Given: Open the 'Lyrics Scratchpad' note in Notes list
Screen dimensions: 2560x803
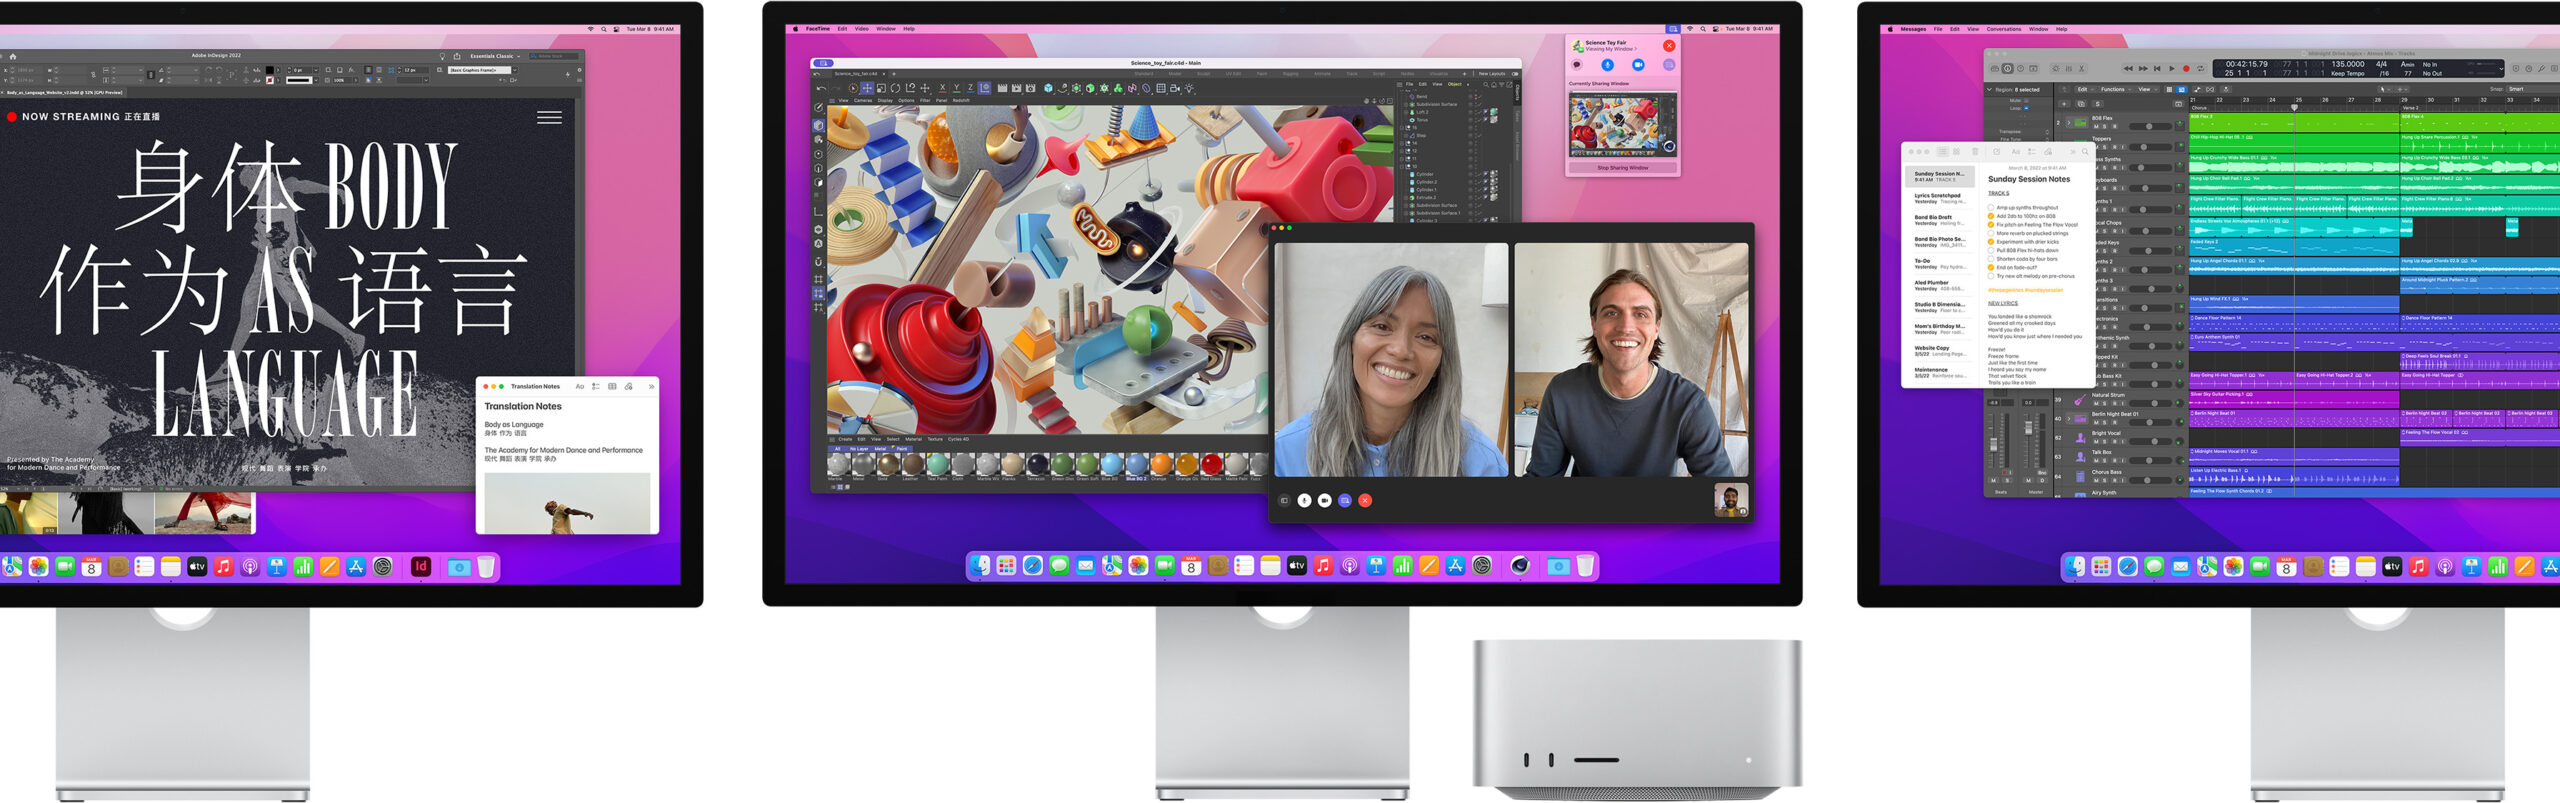Looking at the screenshot, I should tap(1940, 198).
